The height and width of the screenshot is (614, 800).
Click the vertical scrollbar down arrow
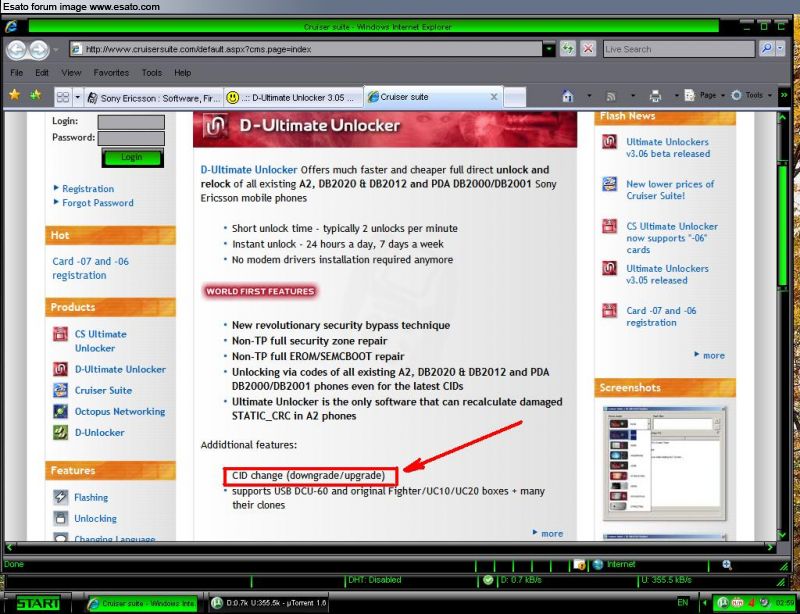[x=783, y=534]
